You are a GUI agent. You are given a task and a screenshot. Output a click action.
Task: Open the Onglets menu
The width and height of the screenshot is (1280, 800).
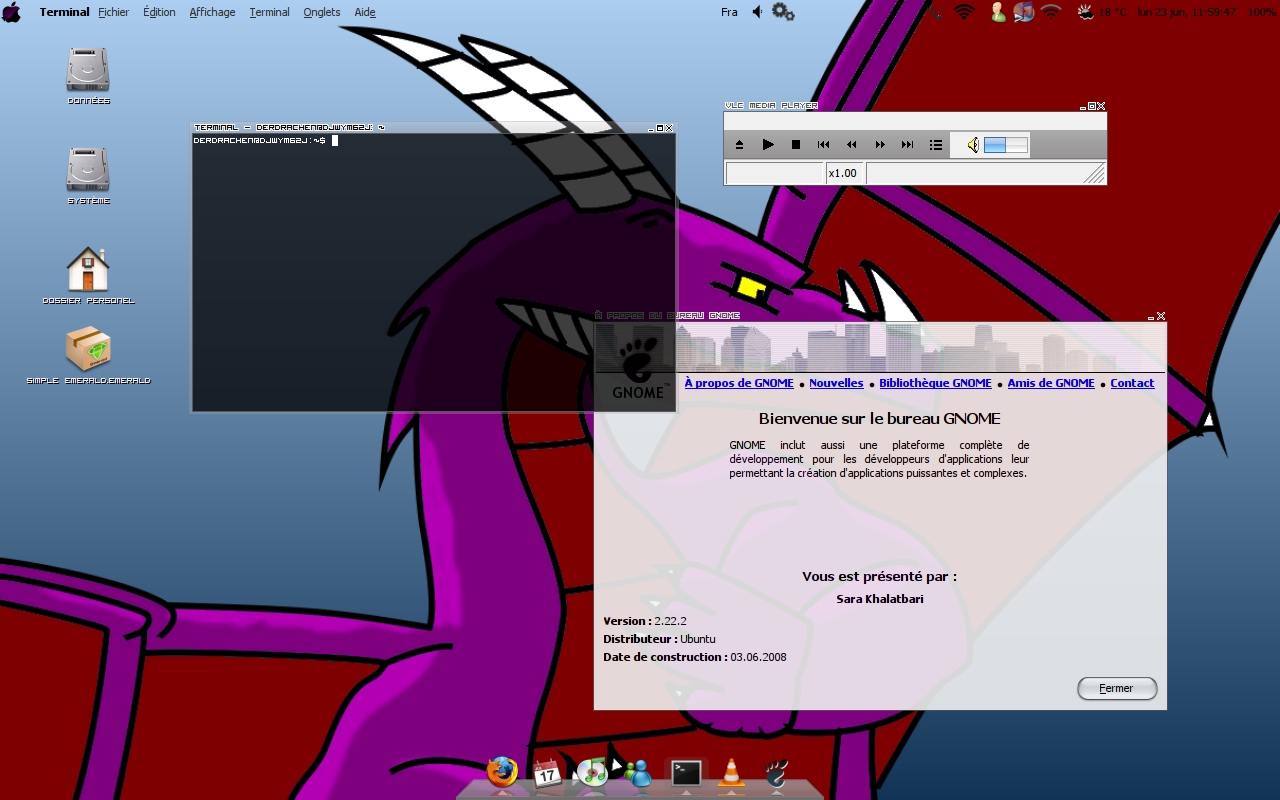pyautogui.click(x=322, y=12)
